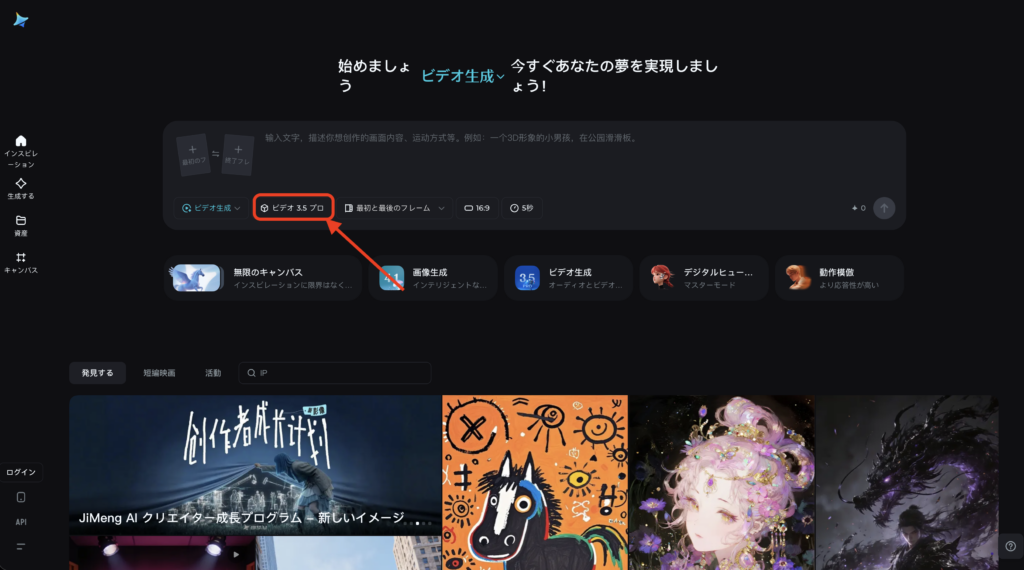Click the ログイン button

coord(21,471)
